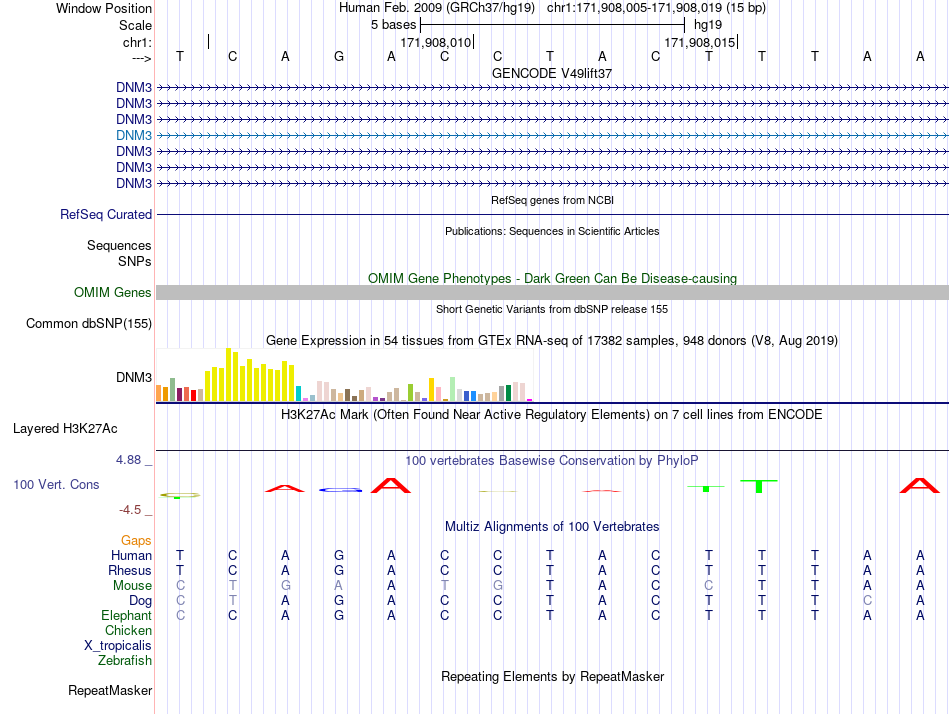
Task: Click the chr1: ruler label
Action: pos(137,42)
